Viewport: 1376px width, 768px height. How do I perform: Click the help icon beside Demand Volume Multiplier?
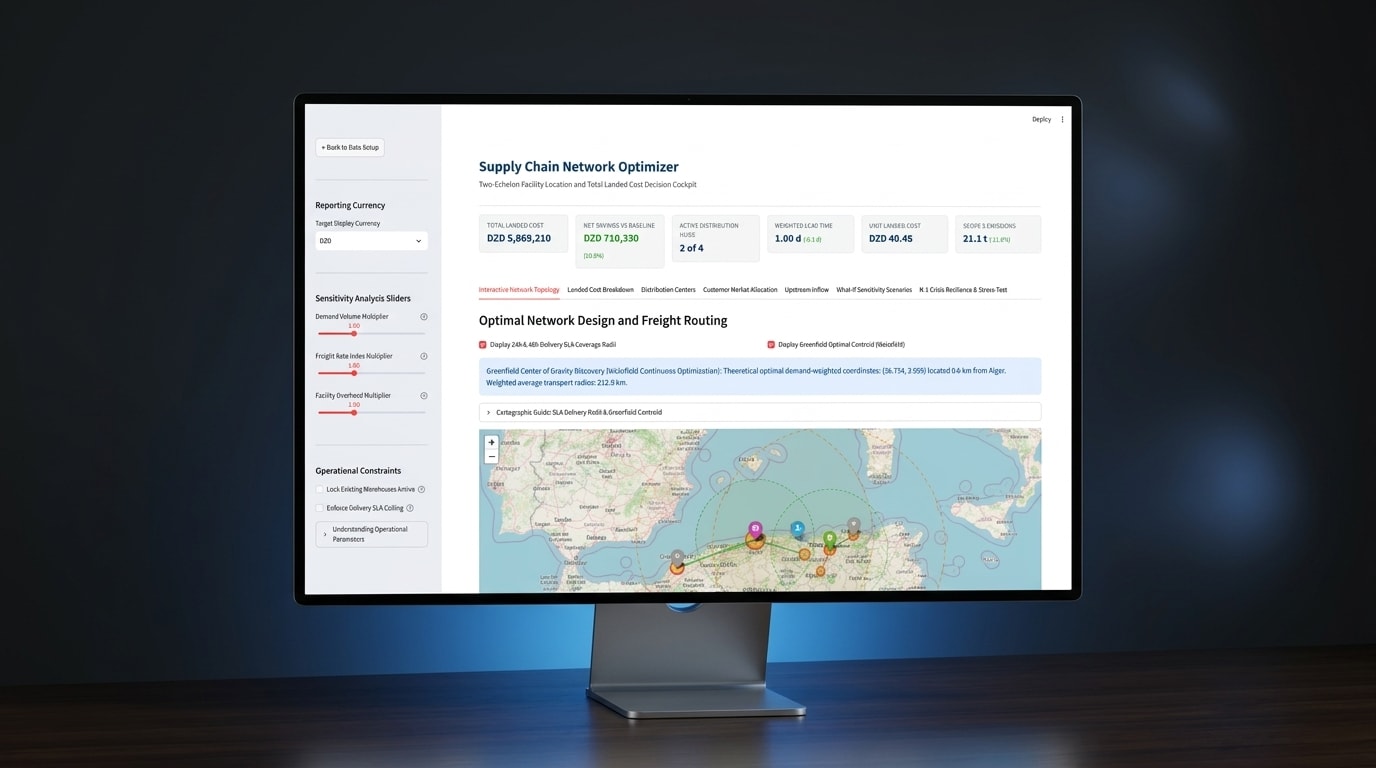(424, 317)
